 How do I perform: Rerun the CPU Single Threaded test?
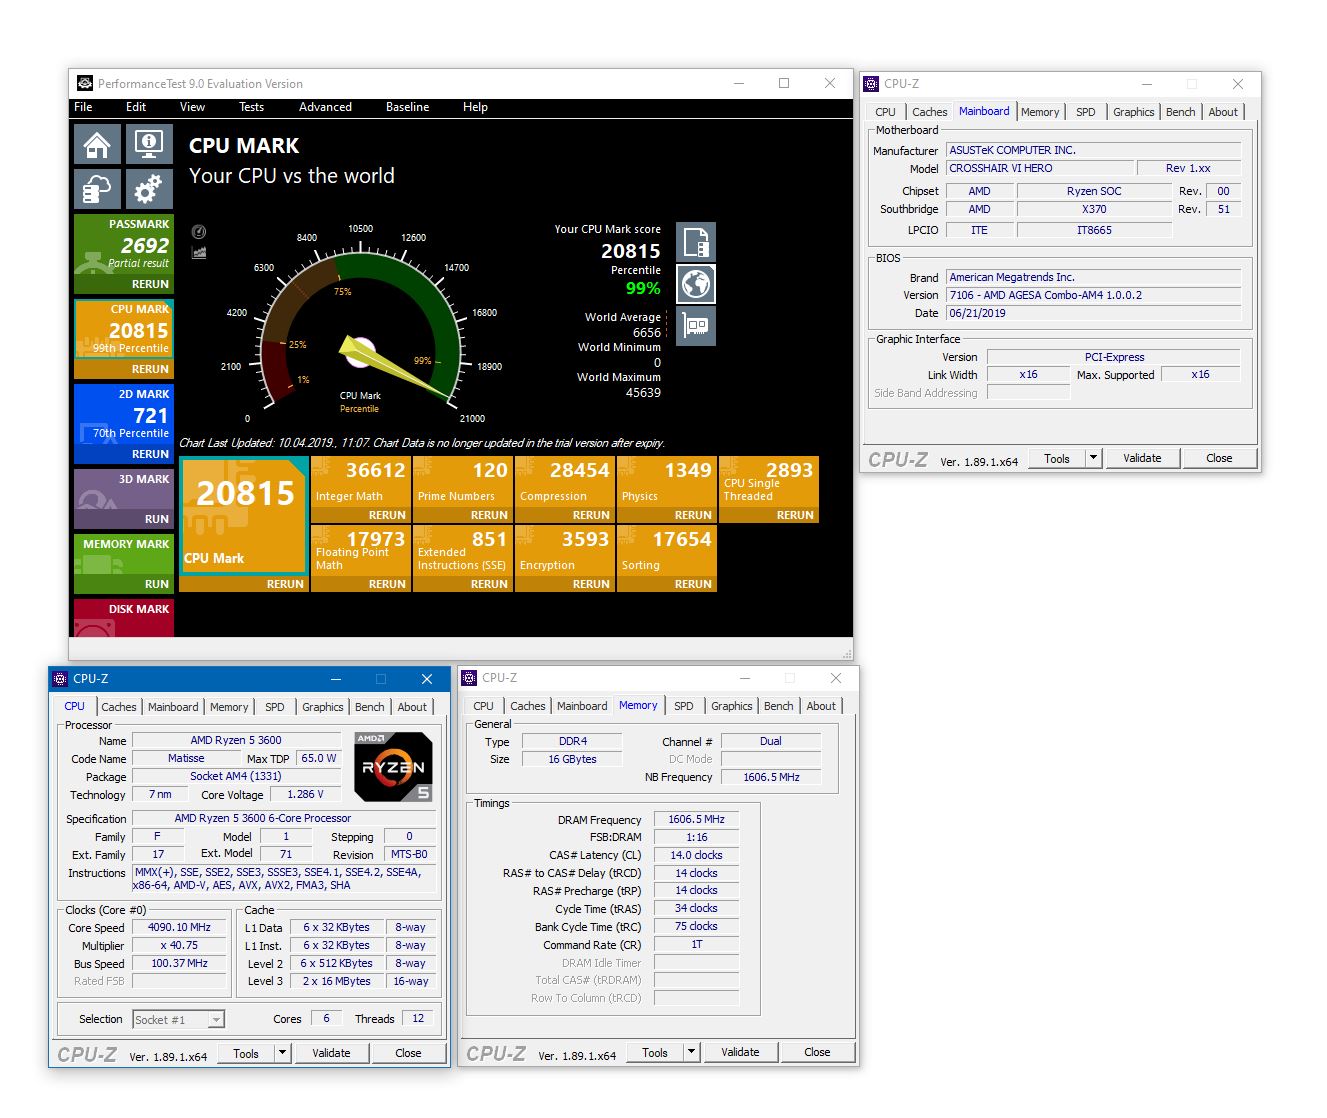(x=795, y=515)
